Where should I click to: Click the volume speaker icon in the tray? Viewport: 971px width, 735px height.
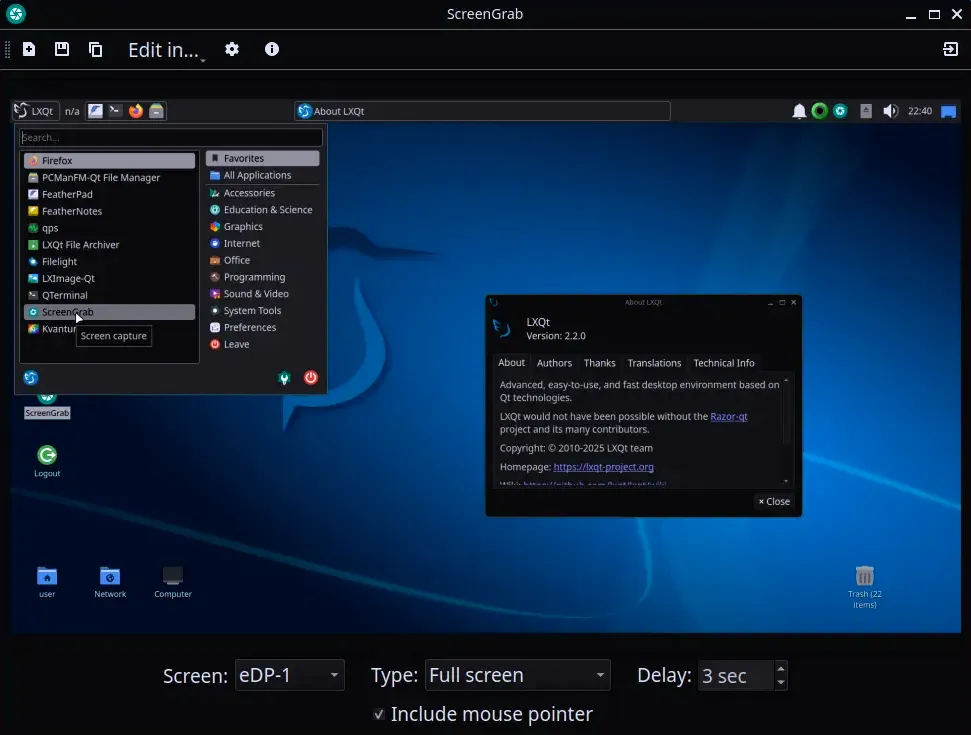pyautogui.click(x=890, y=111)
